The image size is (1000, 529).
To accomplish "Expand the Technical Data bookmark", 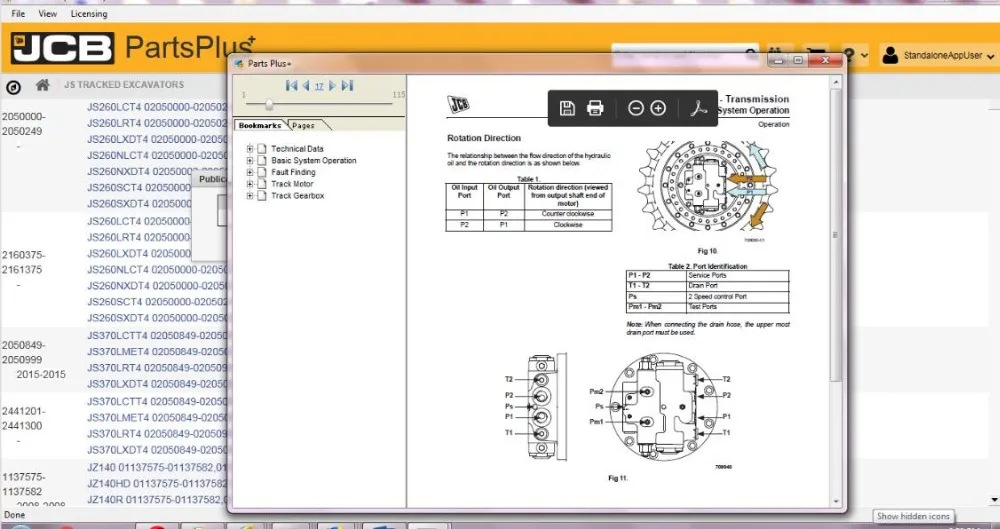I will tap(250, 149).
